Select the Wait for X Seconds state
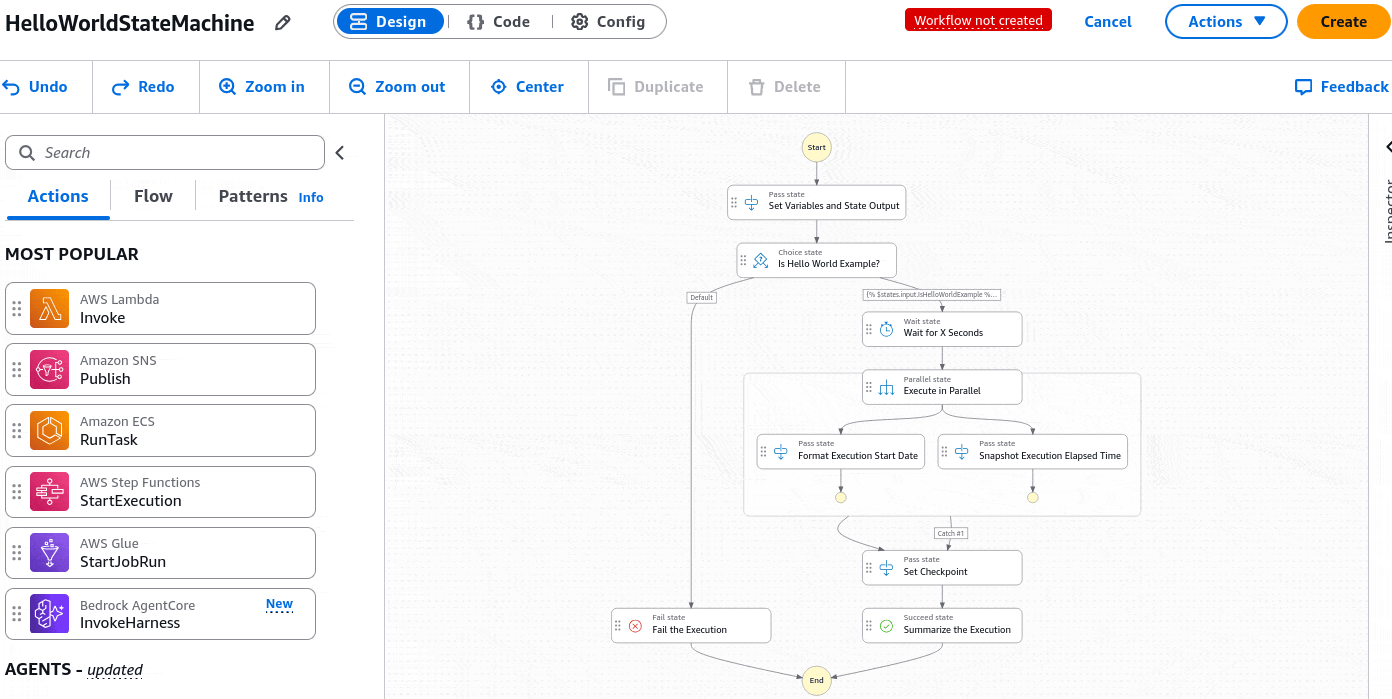The width and height of the screenshot is (1392, 699). [942, 329]
